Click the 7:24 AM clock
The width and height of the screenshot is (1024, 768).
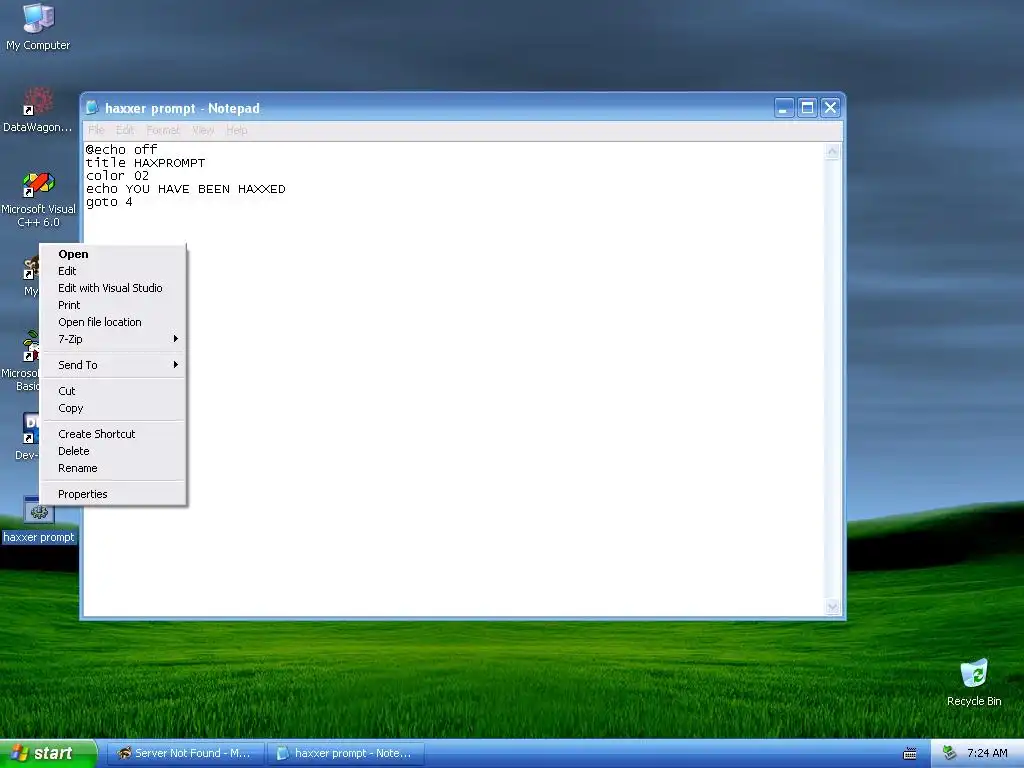coord(987,753)
